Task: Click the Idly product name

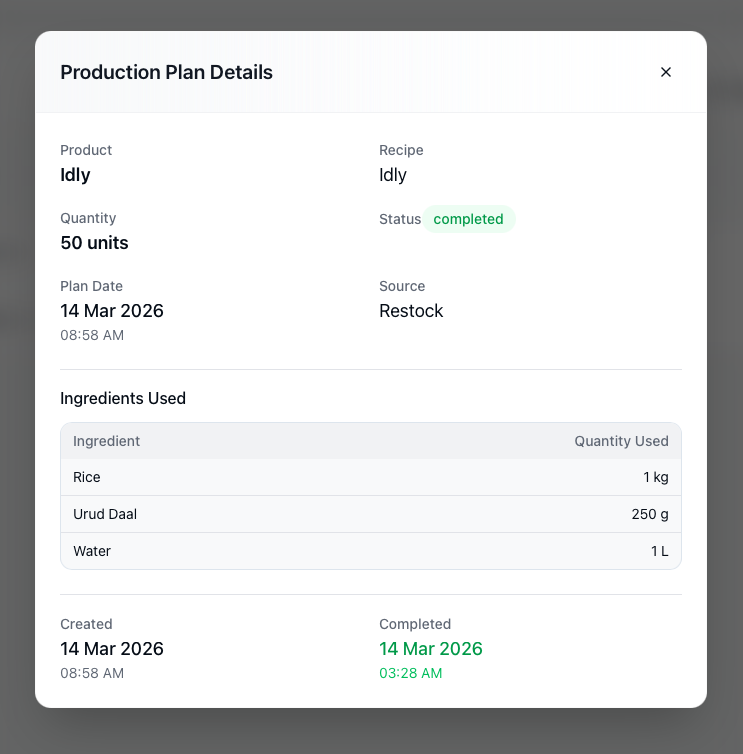Action: click(x=75, y=175)
